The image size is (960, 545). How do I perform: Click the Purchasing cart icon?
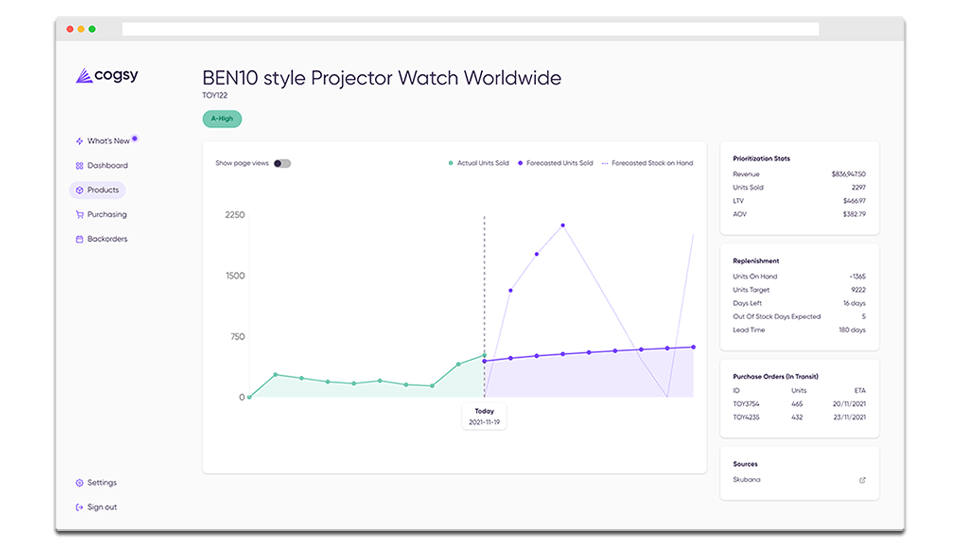(79, 214)
